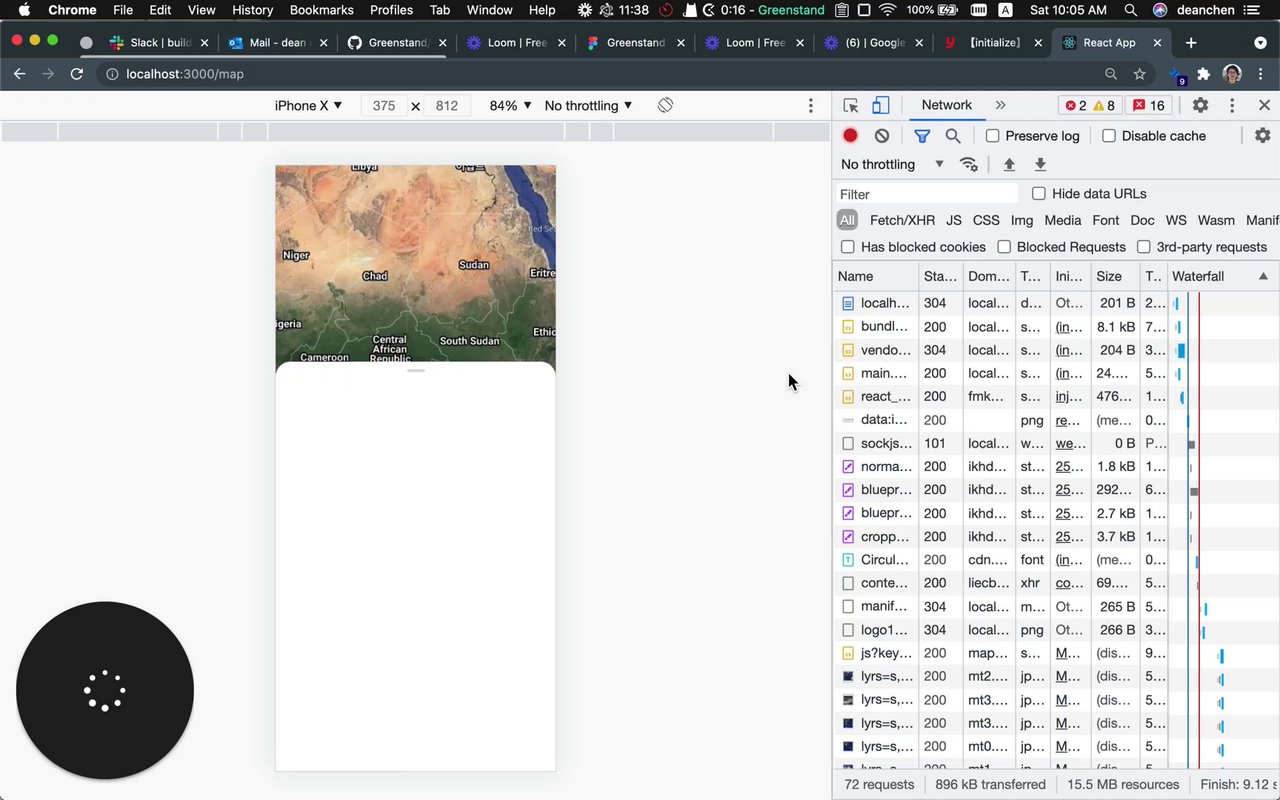Image resolution: width=1280 pixels, height=800 pixels.
Task: Go back to the previous page
Action: tap(19, 74)
